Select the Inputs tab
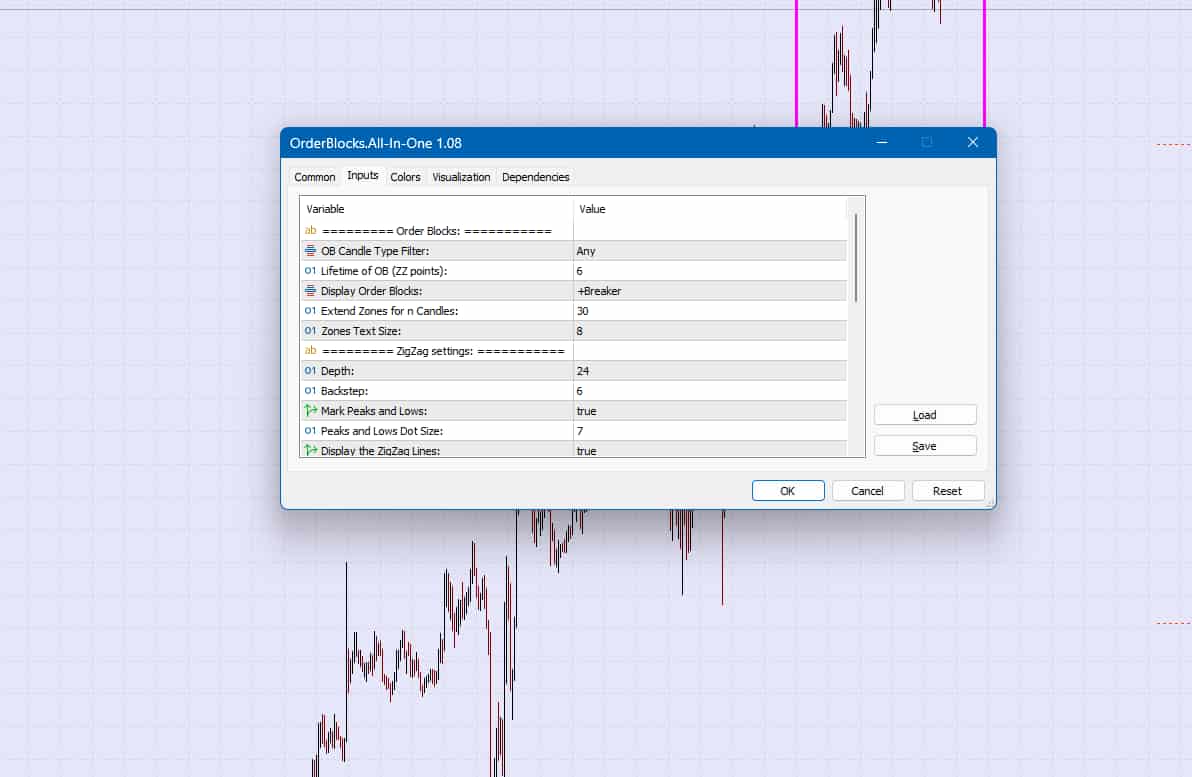 point(363,176)
